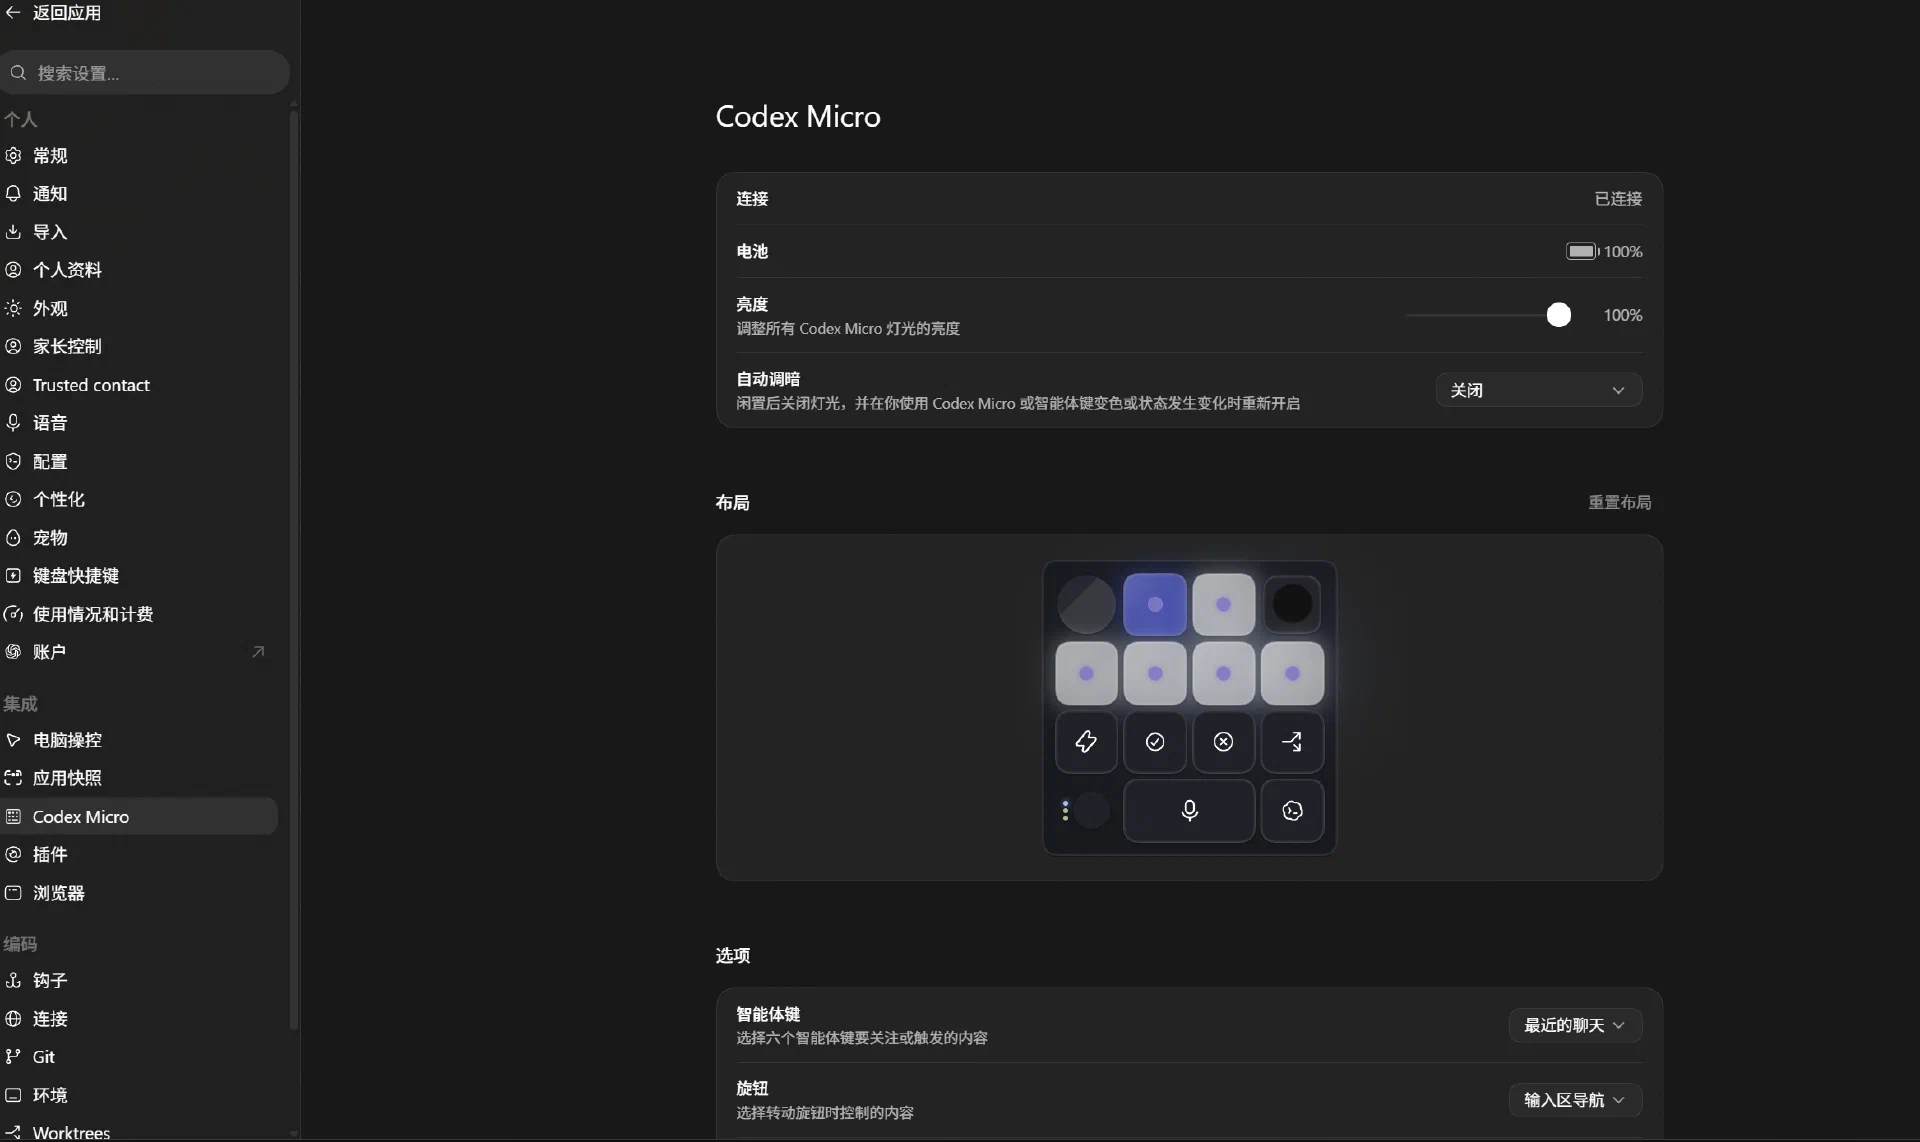This screenshot has width=1920, height=1142.
Task: Open 浏览器 settings
Action: [139, 893]
